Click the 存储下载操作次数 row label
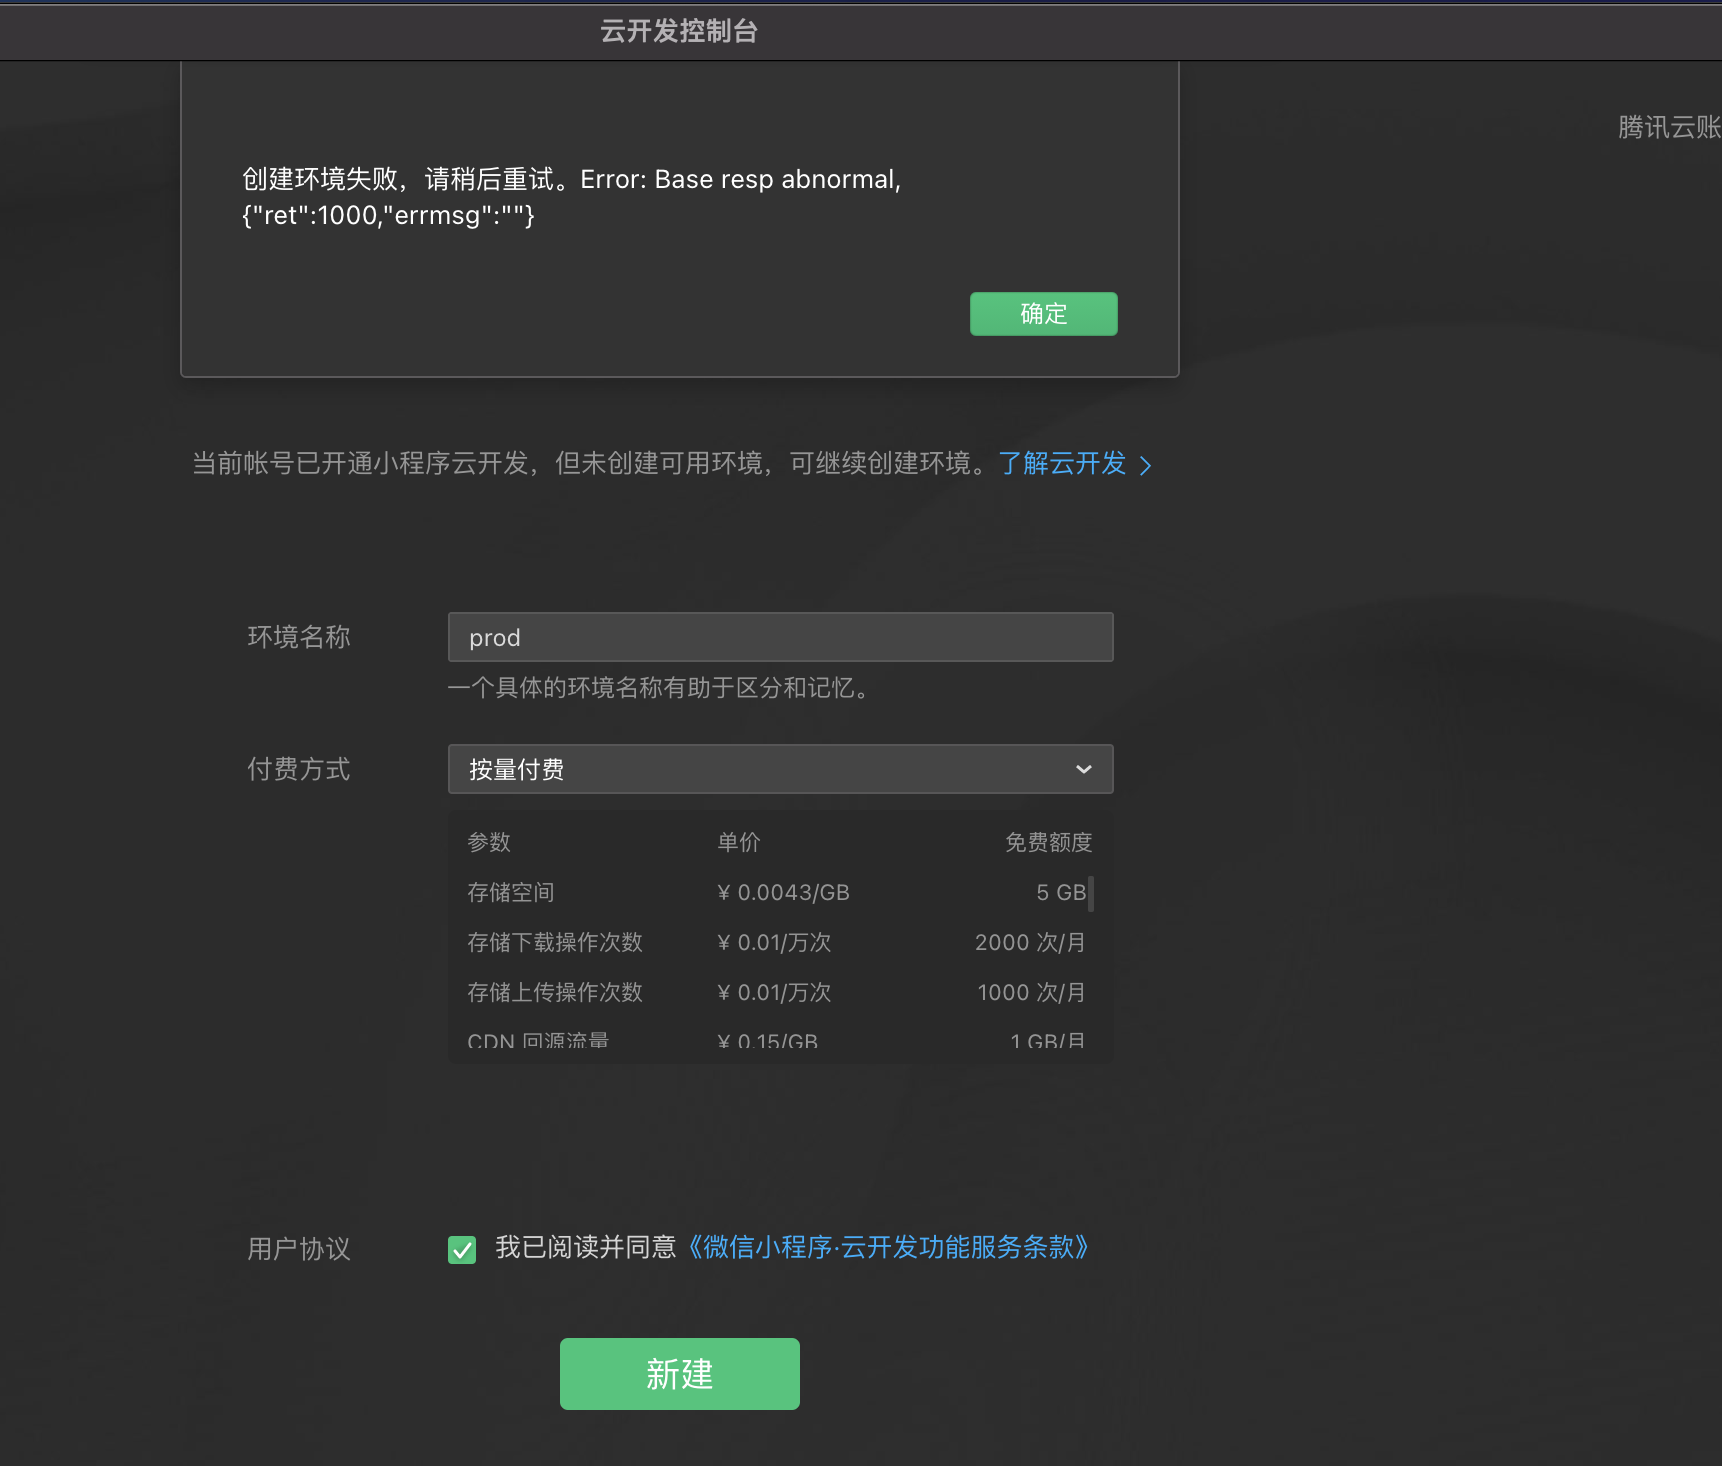The width and height of the screenshot is (1722, 1466). coord(555,942)
